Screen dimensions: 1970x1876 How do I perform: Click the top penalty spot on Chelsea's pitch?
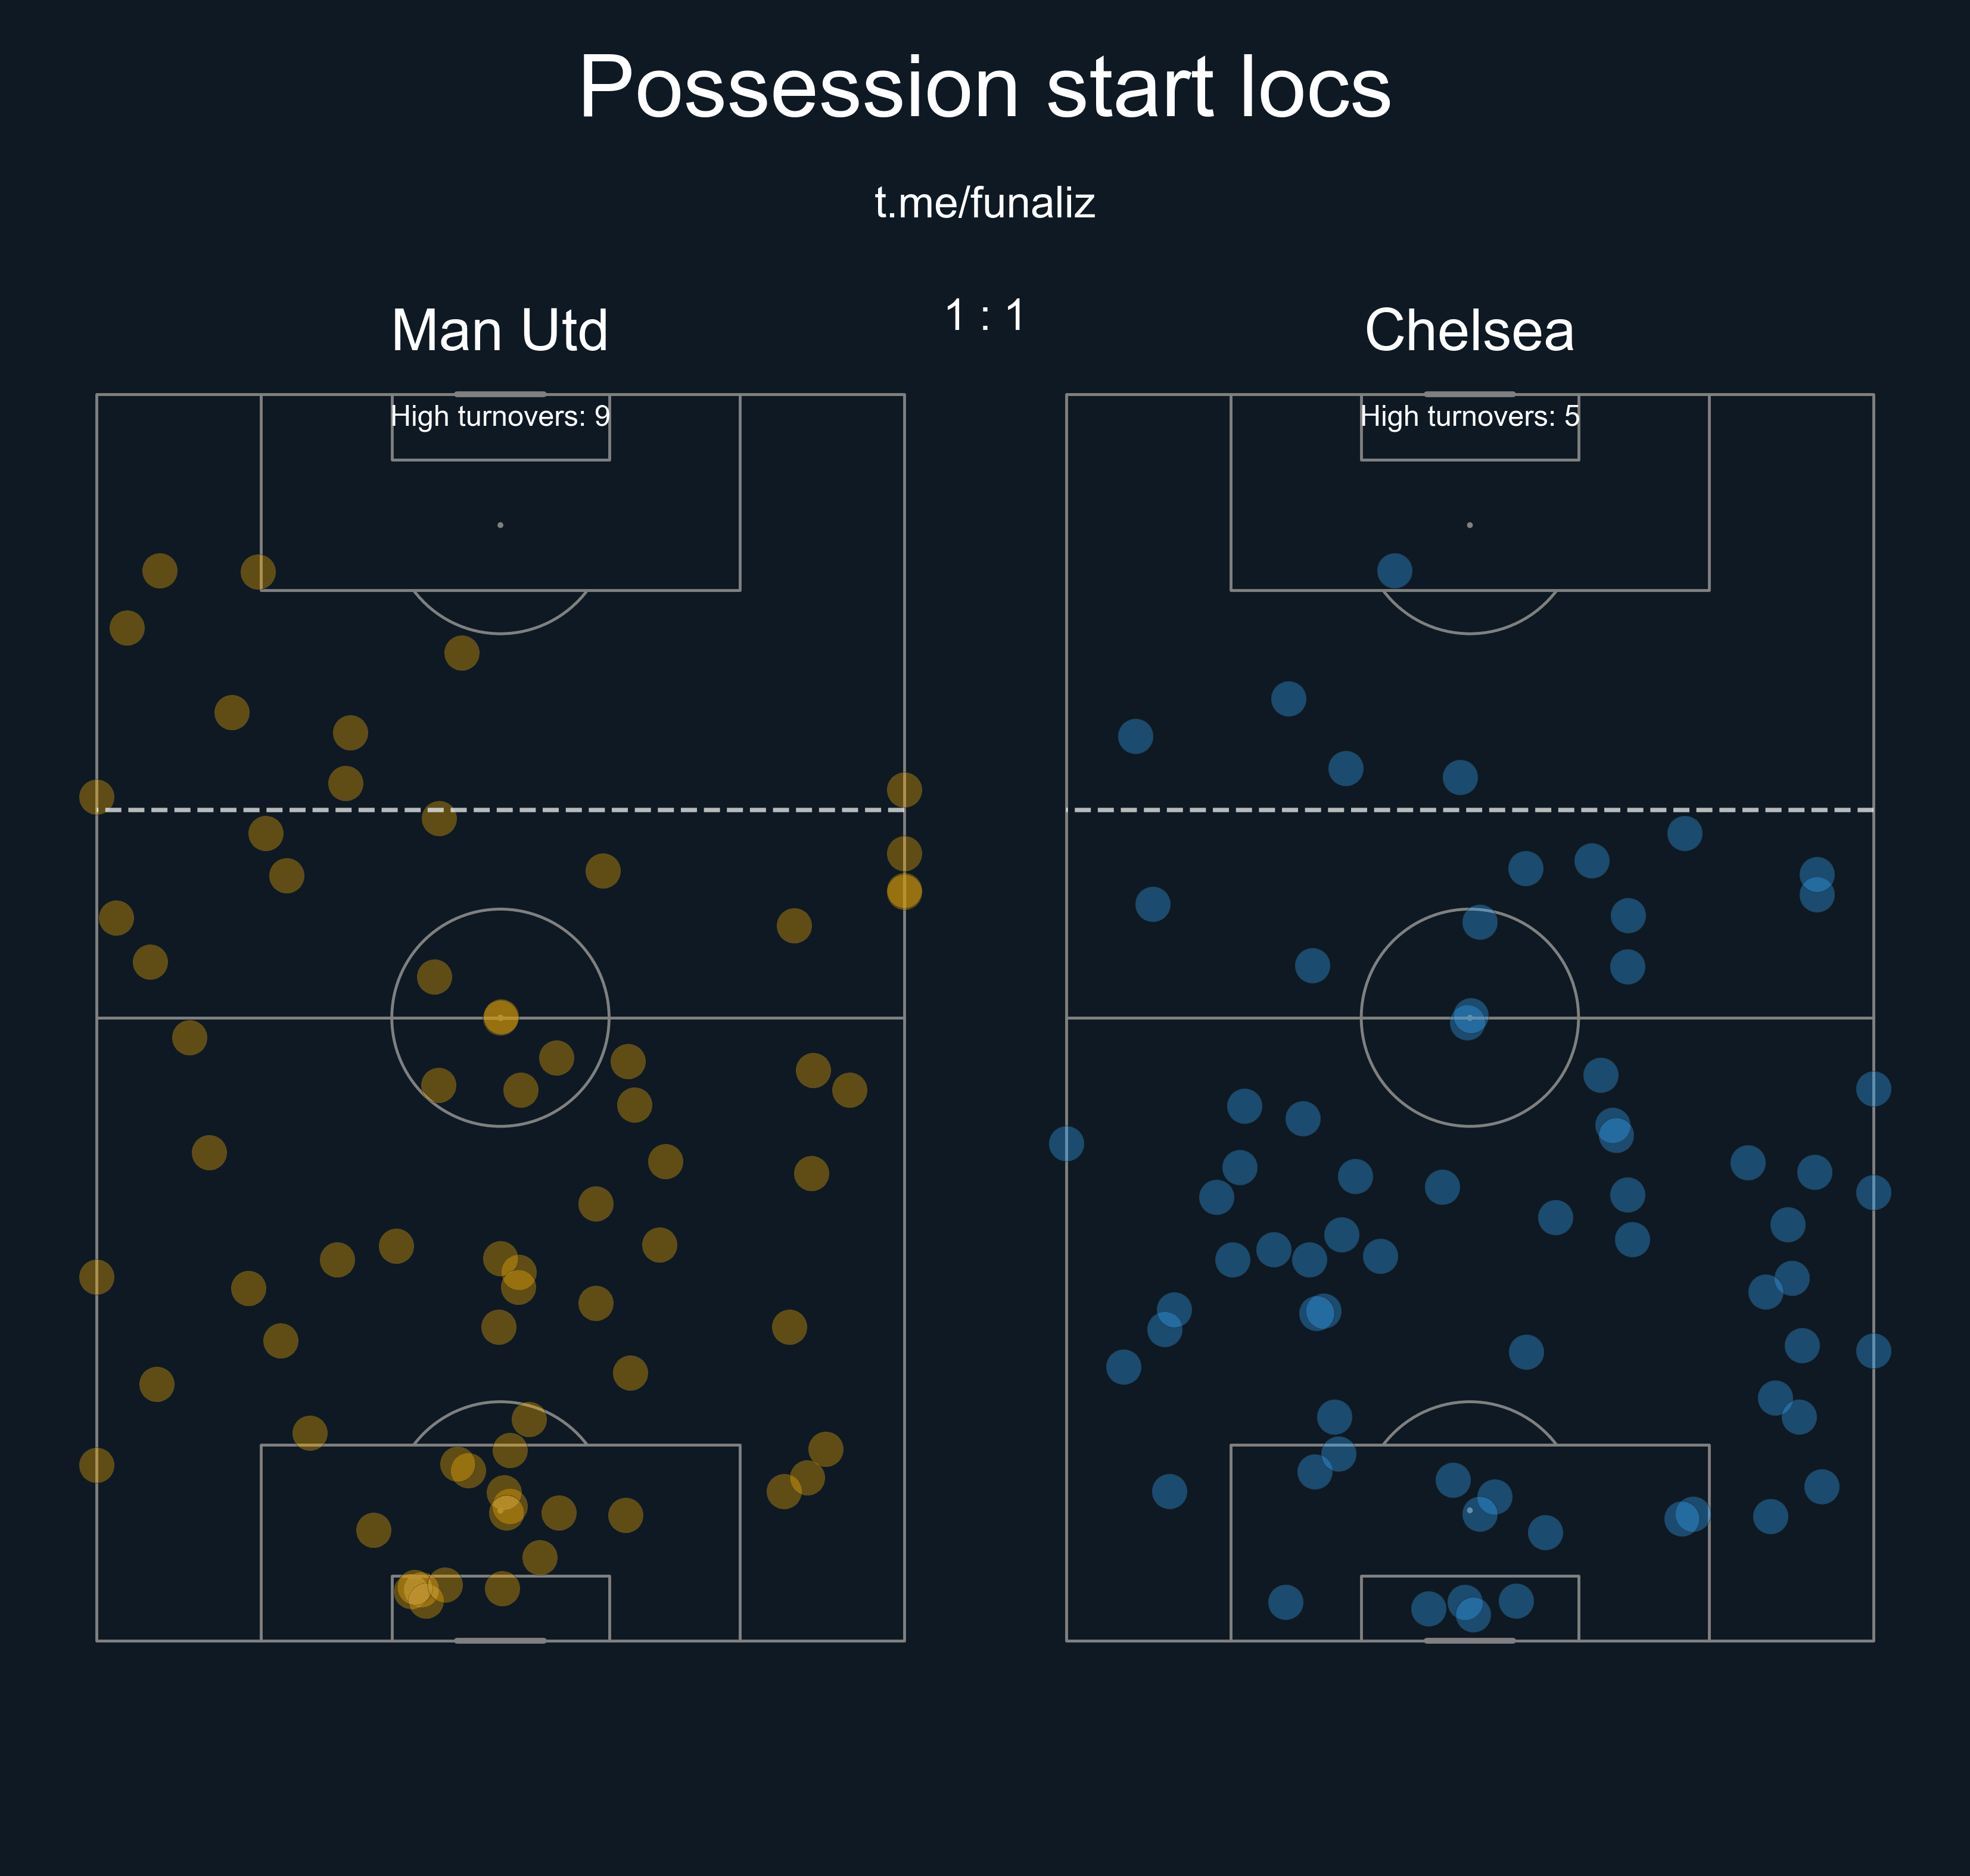(1469, 525)
